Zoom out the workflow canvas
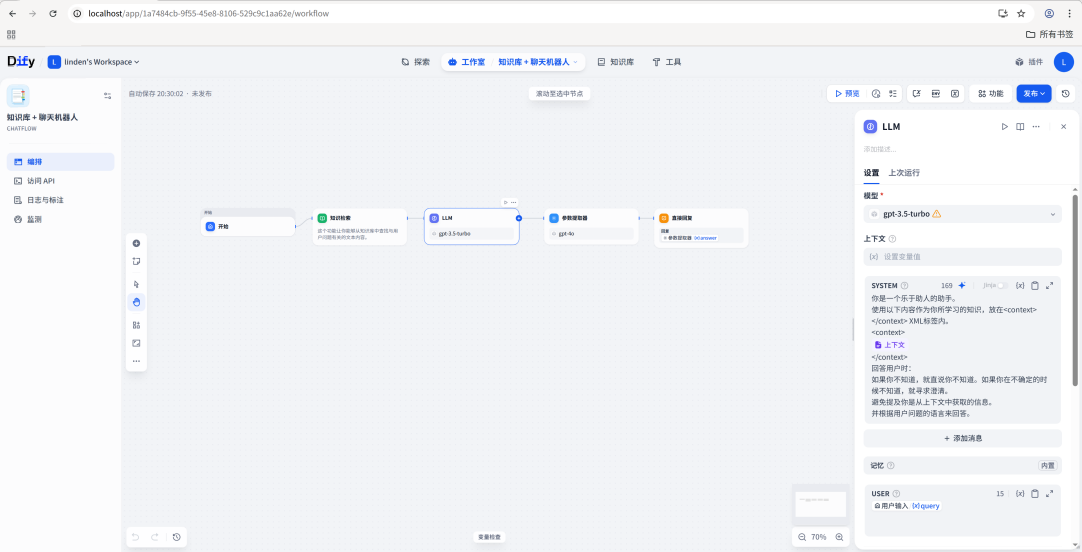This screenshot has width=1082, height=552. [x=802, y=537]
